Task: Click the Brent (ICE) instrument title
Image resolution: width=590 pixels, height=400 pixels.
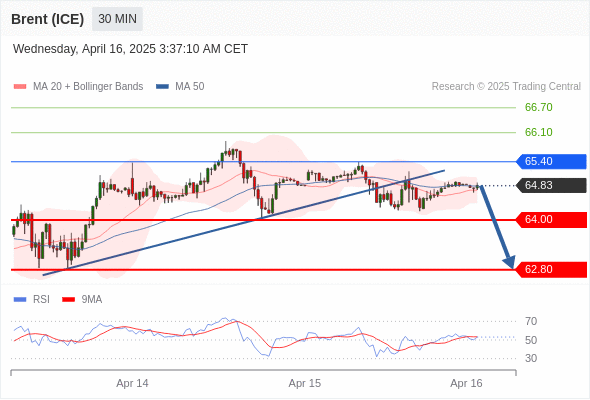Action: pos(47,19)
